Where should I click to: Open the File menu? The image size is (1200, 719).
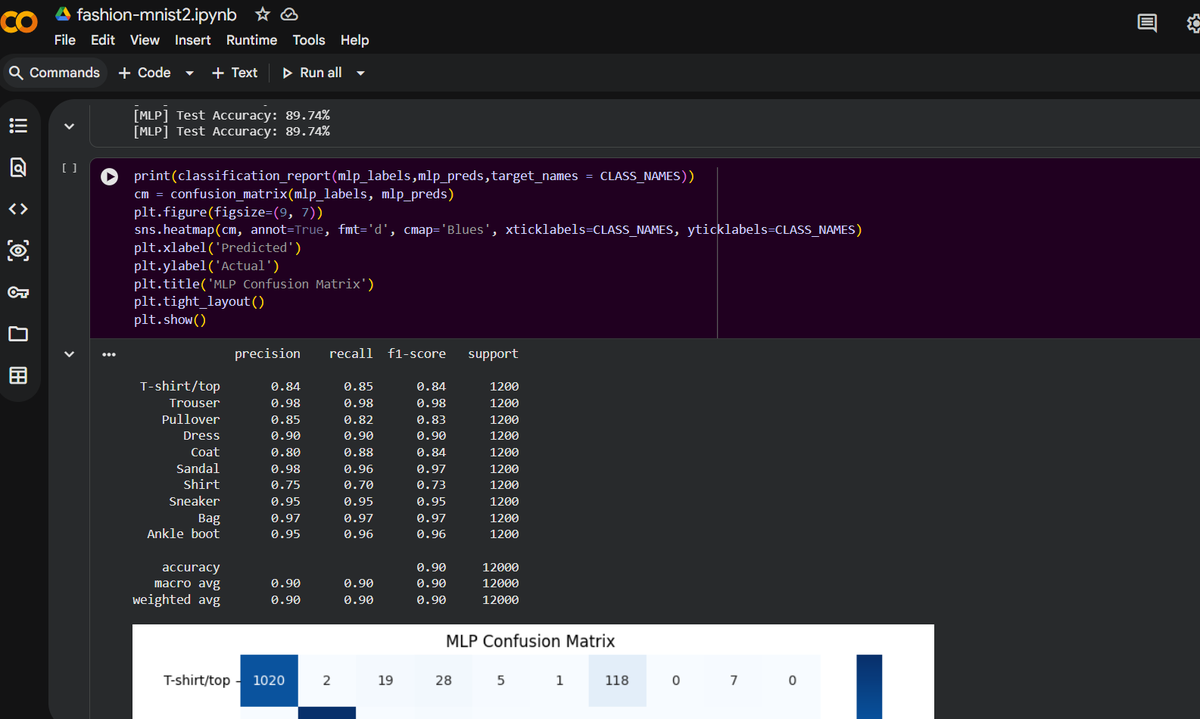65,40
